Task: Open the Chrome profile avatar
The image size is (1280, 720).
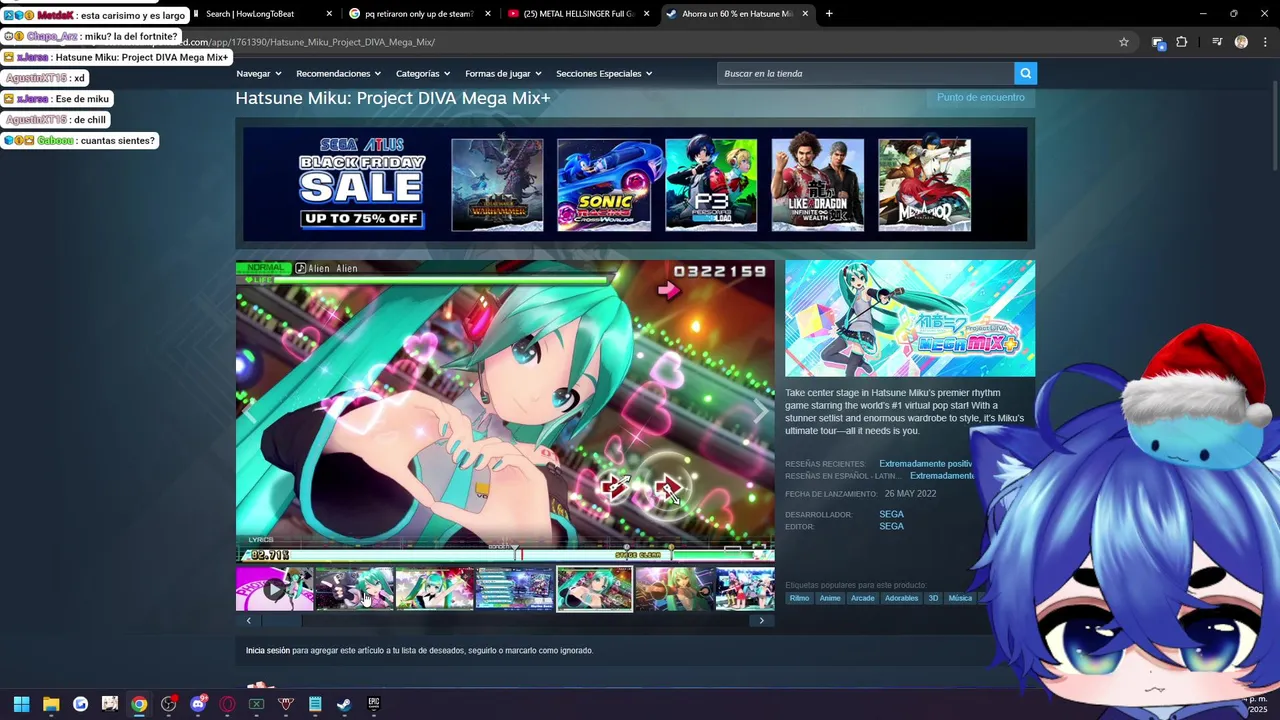Action: [x=1241, y=42]
